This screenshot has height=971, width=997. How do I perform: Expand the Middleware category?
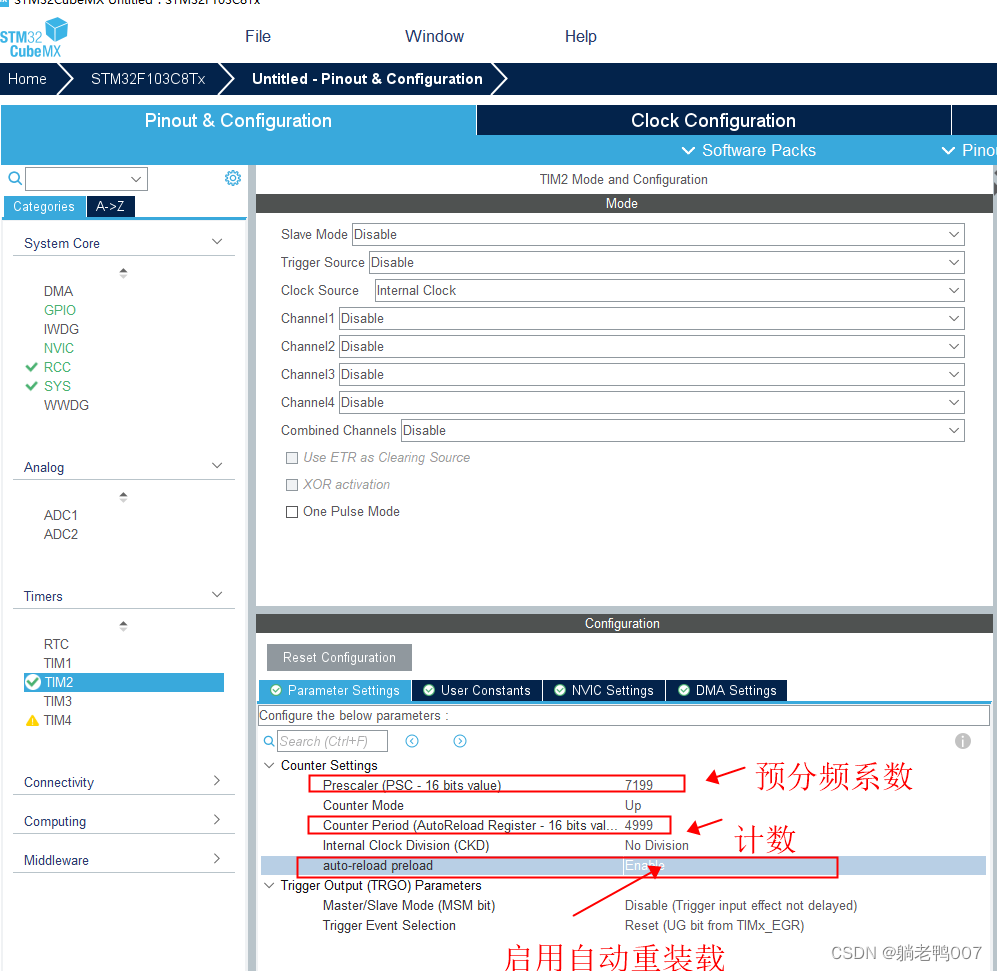click(x=217, y=858)
